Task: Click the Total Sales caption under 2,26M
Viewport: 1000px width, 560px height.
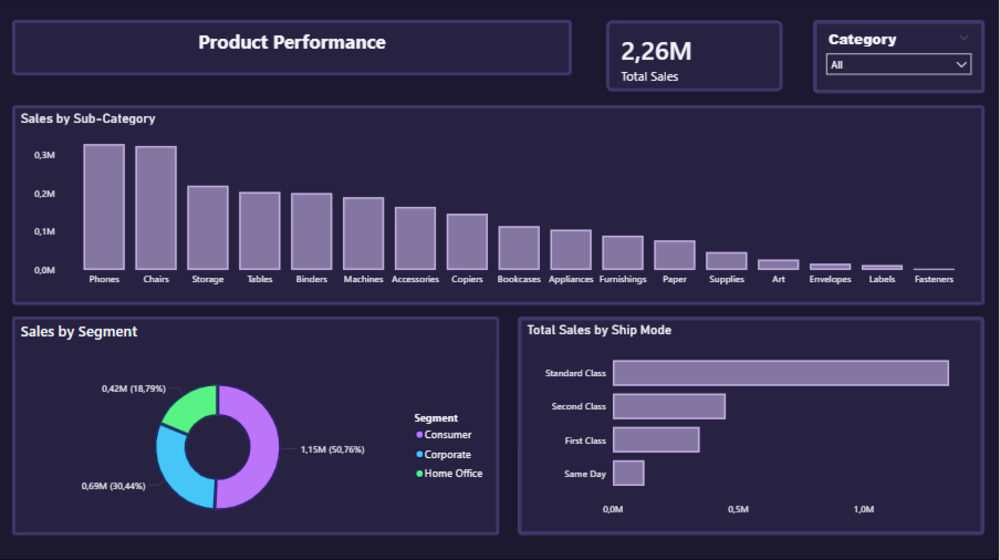Action: tap(649, 77)
